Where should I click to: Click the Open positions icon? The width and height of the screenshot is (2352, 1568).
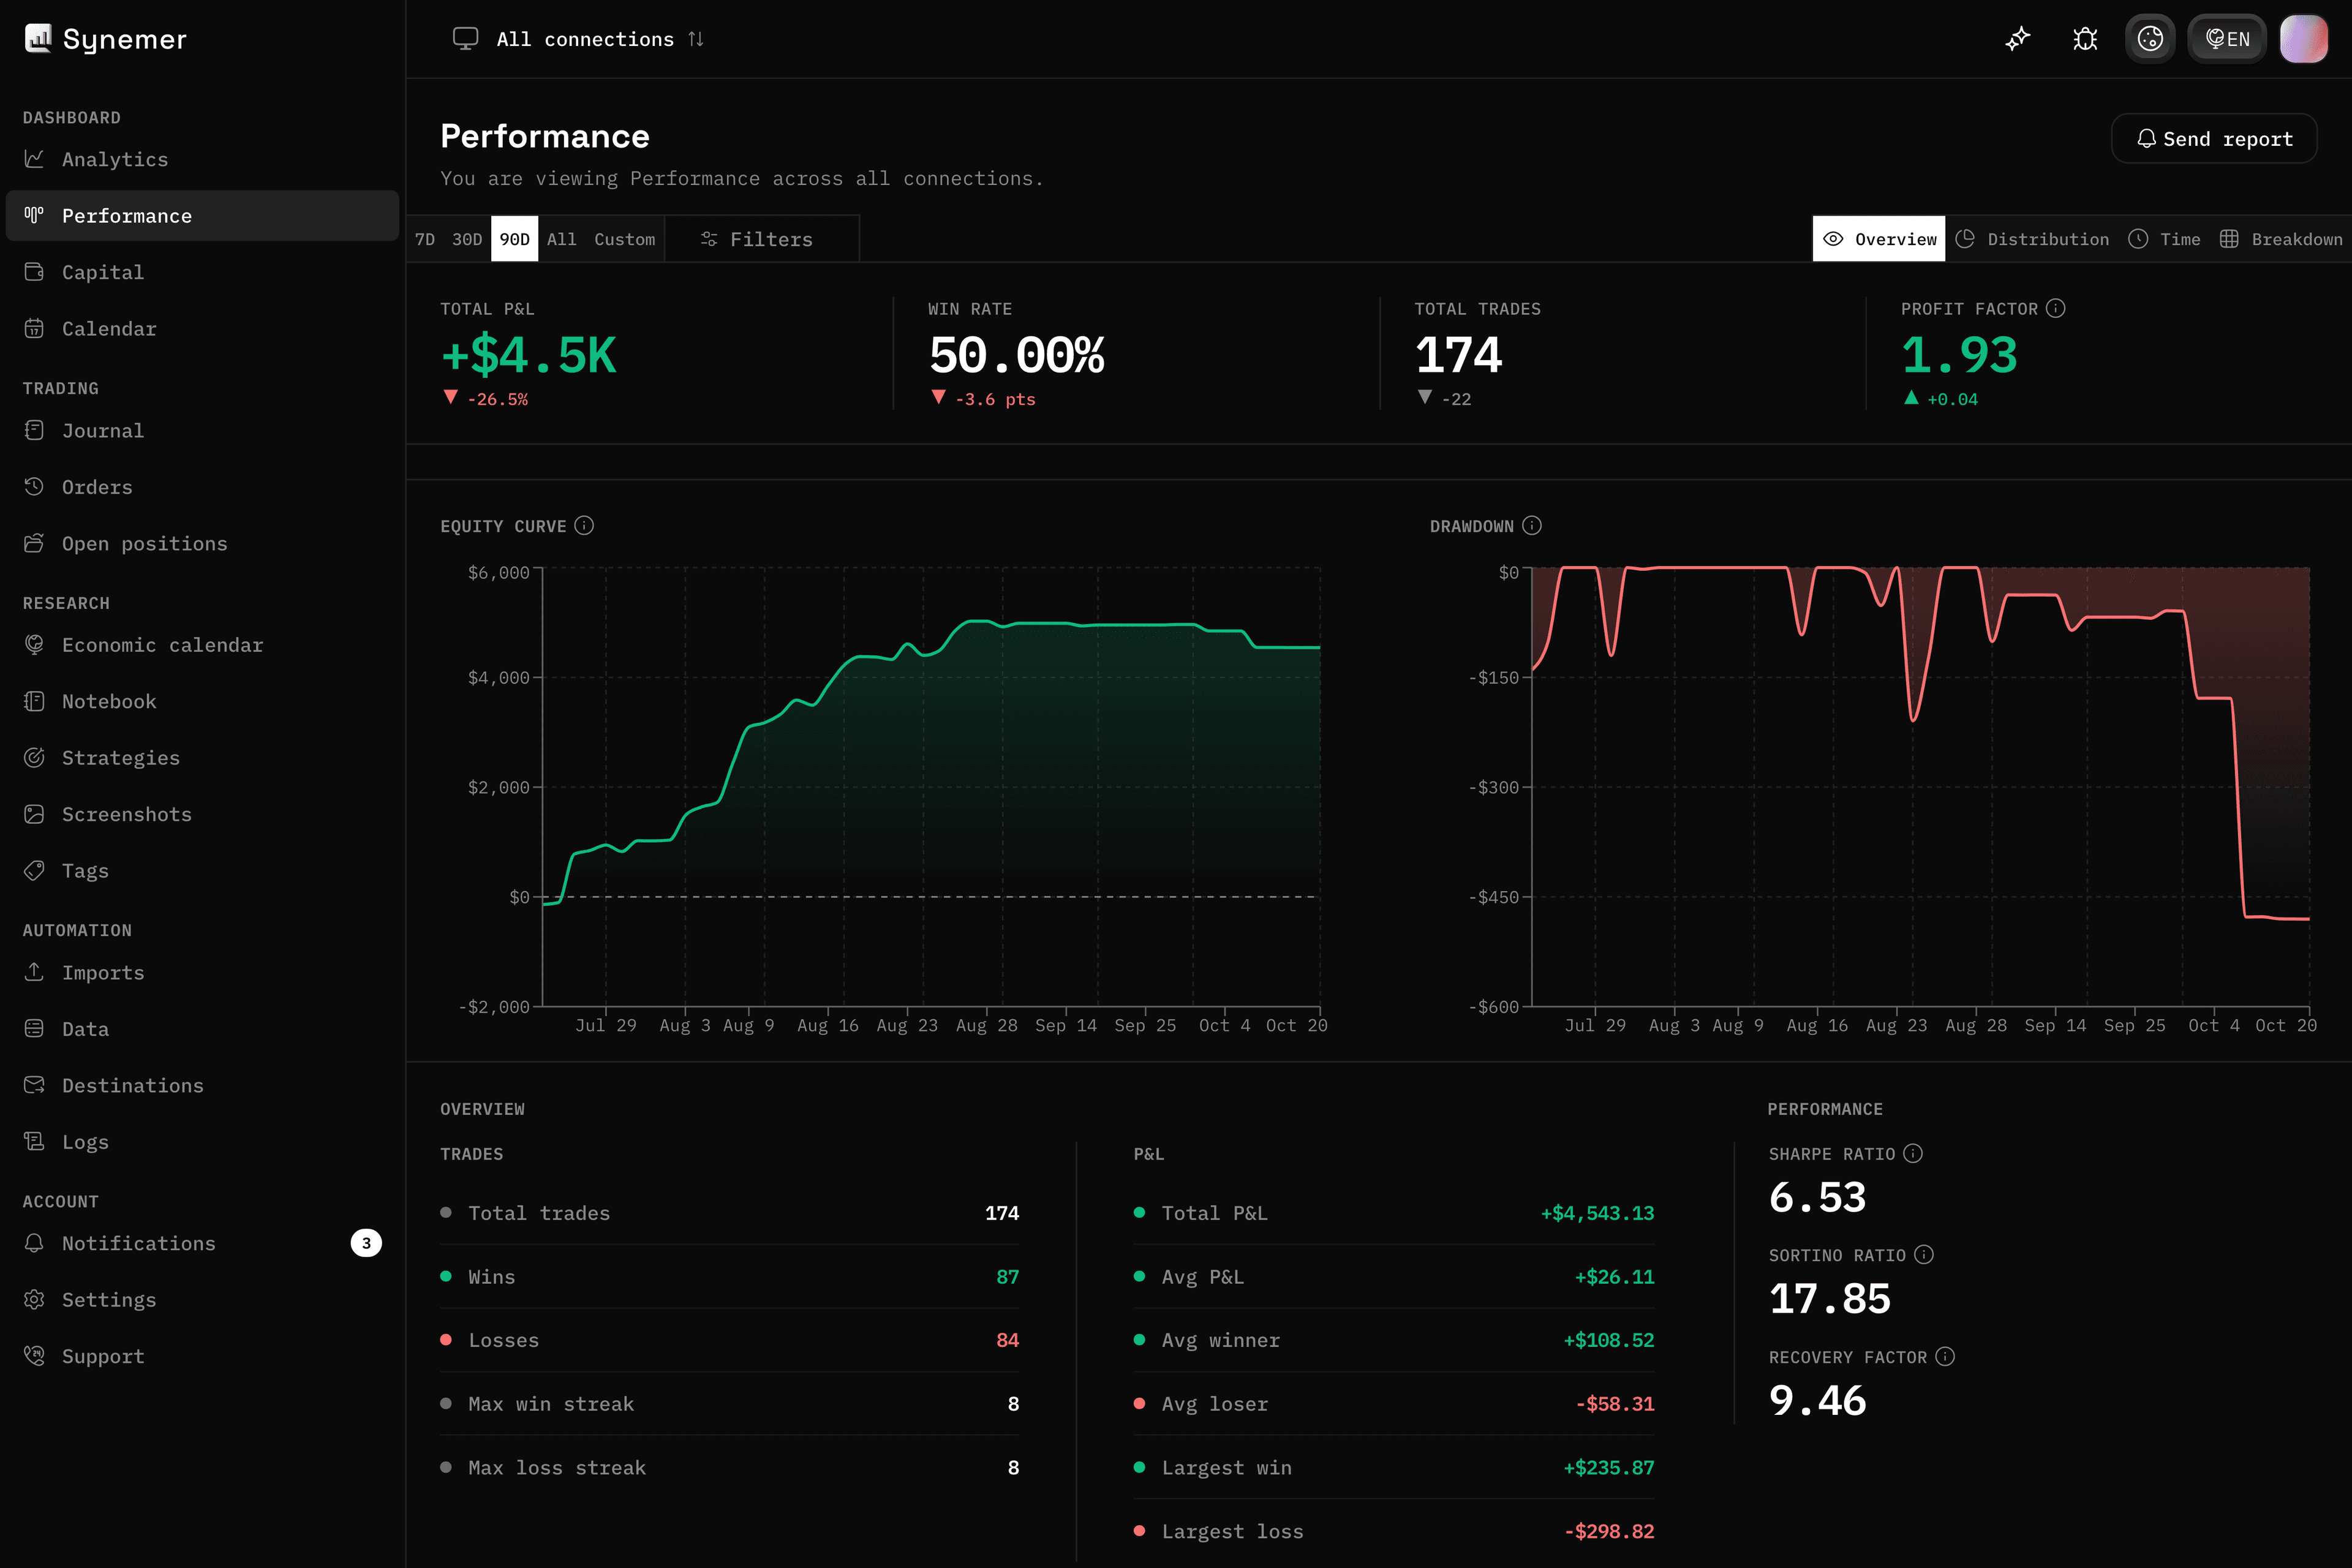[x=34, y=543]
